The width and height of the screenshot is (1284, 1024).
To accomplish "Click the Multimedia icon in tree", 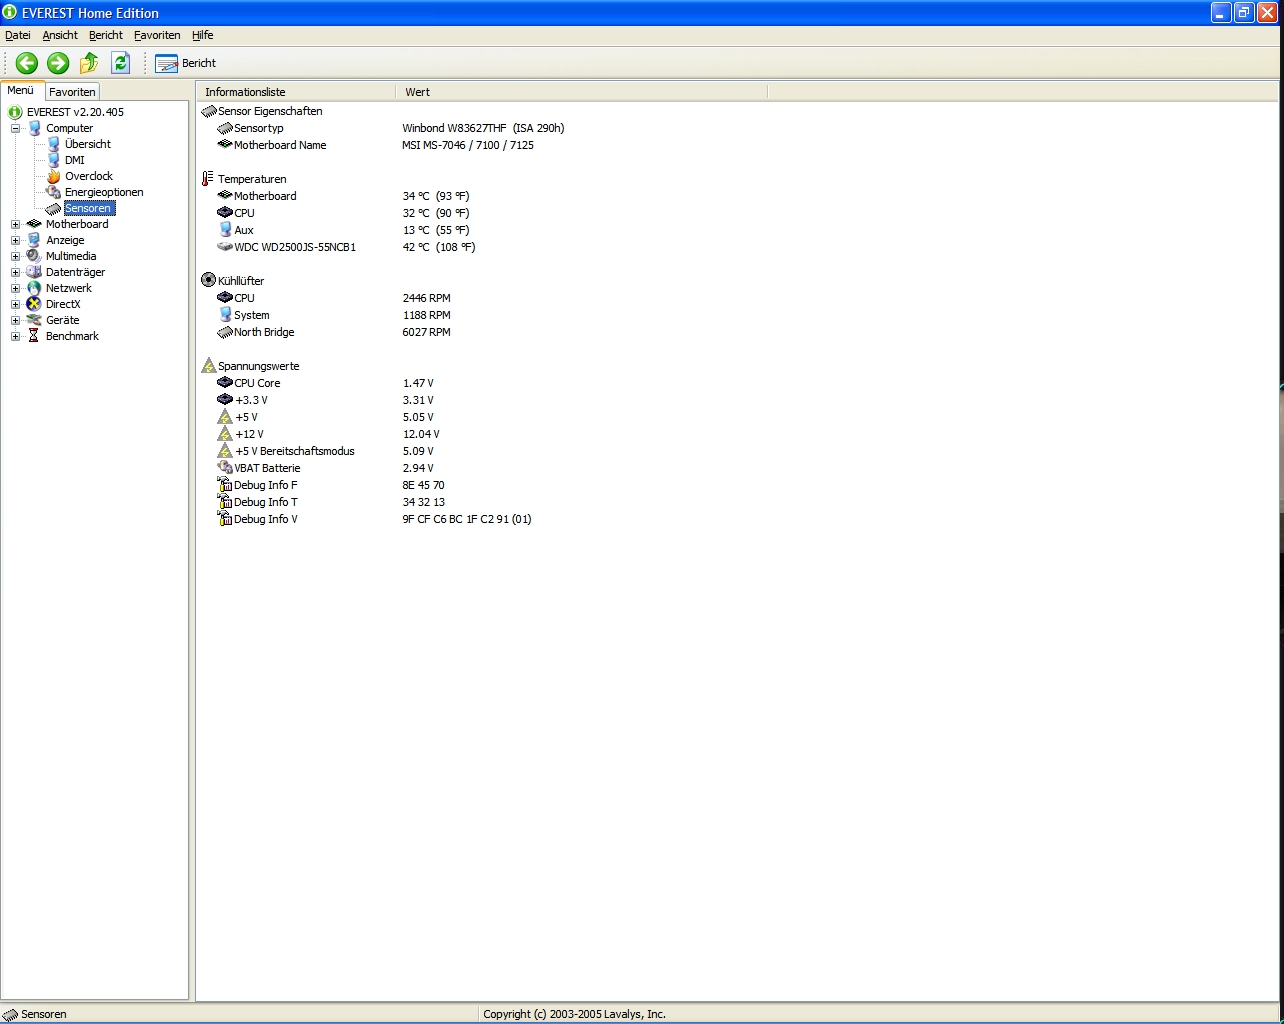I will coord(34,256).
